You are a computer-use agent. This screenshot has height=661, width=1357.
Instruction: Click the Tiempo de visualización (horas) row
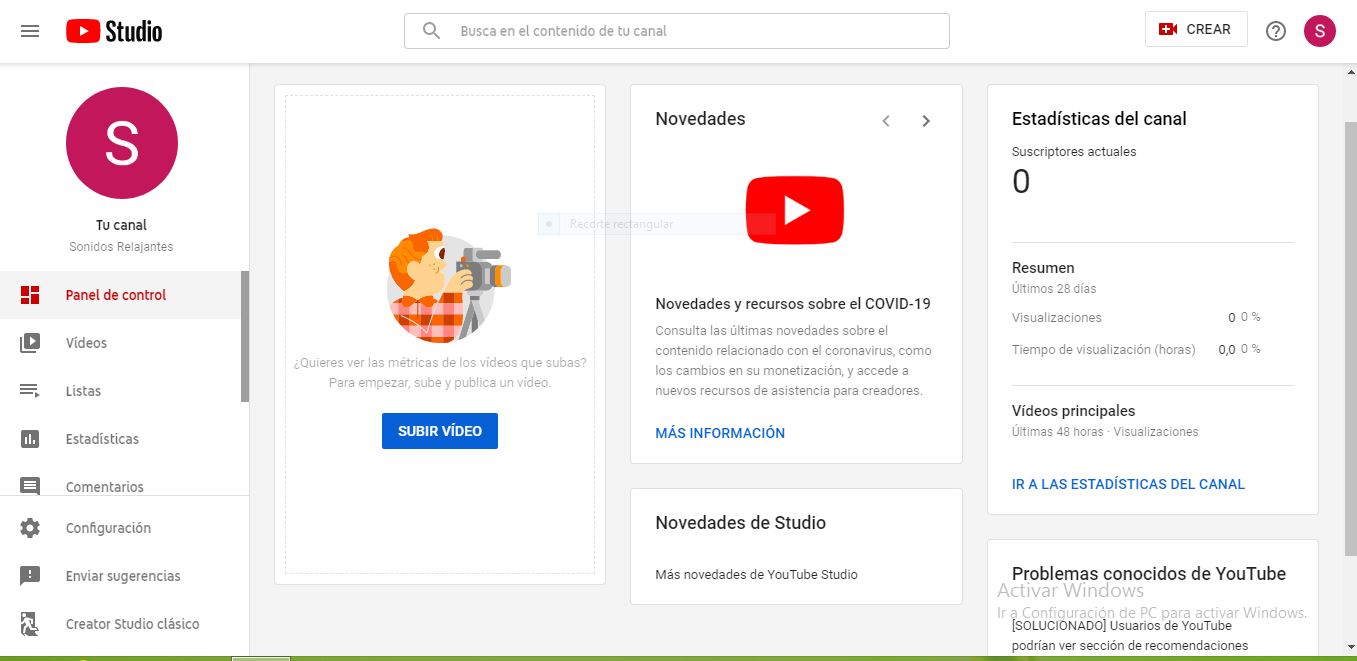(x=1153, y=349)
